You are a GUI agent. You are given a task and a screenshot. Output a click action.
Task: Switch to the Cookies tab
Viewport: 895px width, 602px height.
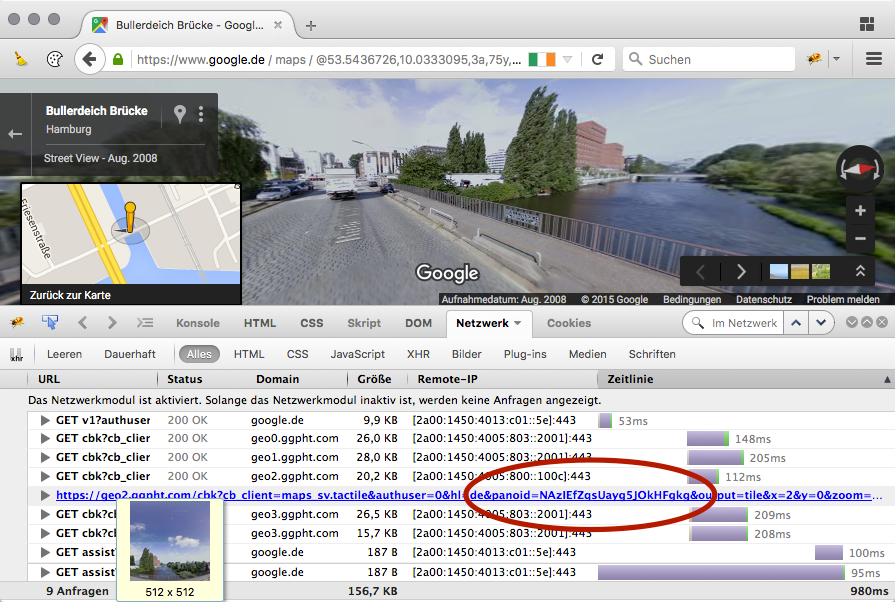(x=569, y=323)
